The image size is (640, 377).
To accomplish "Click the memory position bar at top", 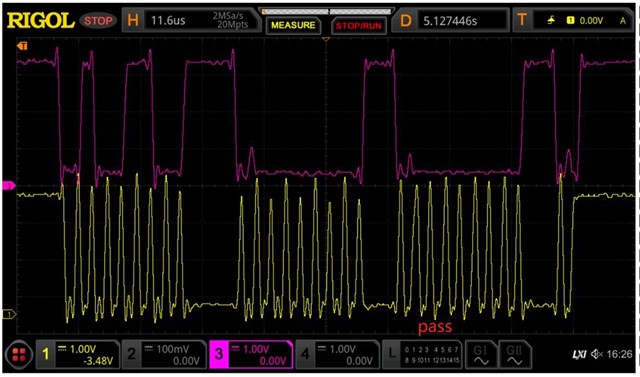I will 327,11.
